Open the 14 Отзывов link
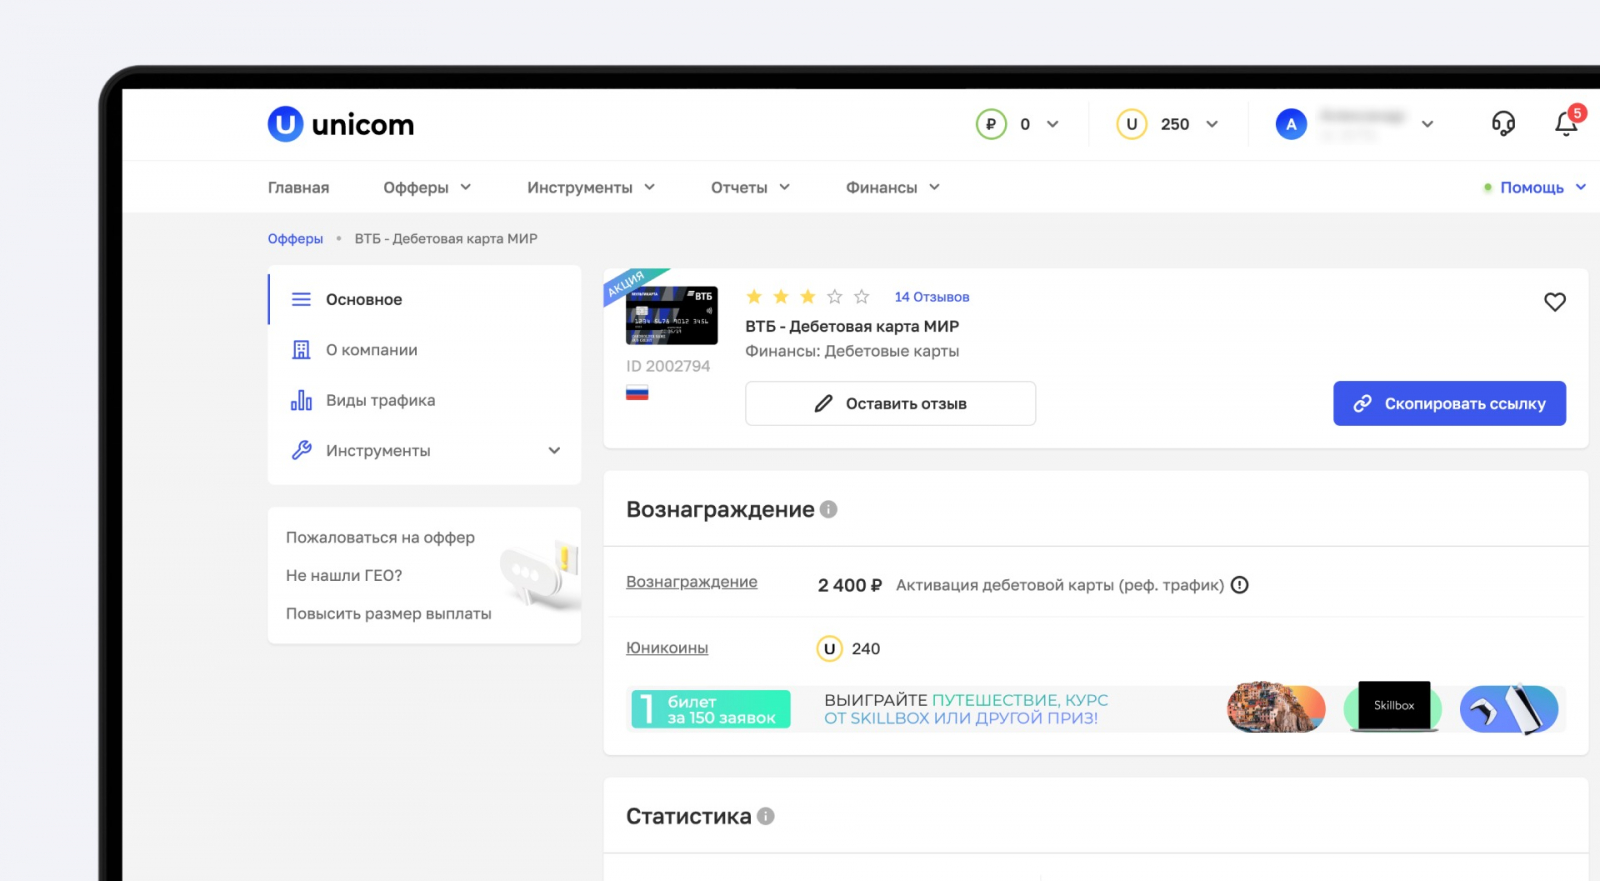 932,297
